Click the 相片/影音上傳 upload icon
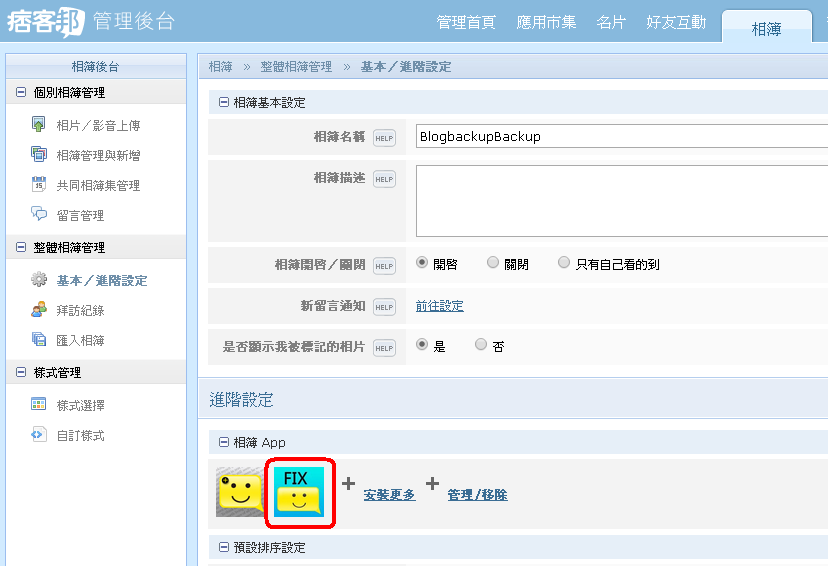This screenshot has width=828, height=566. coord(39,125)
